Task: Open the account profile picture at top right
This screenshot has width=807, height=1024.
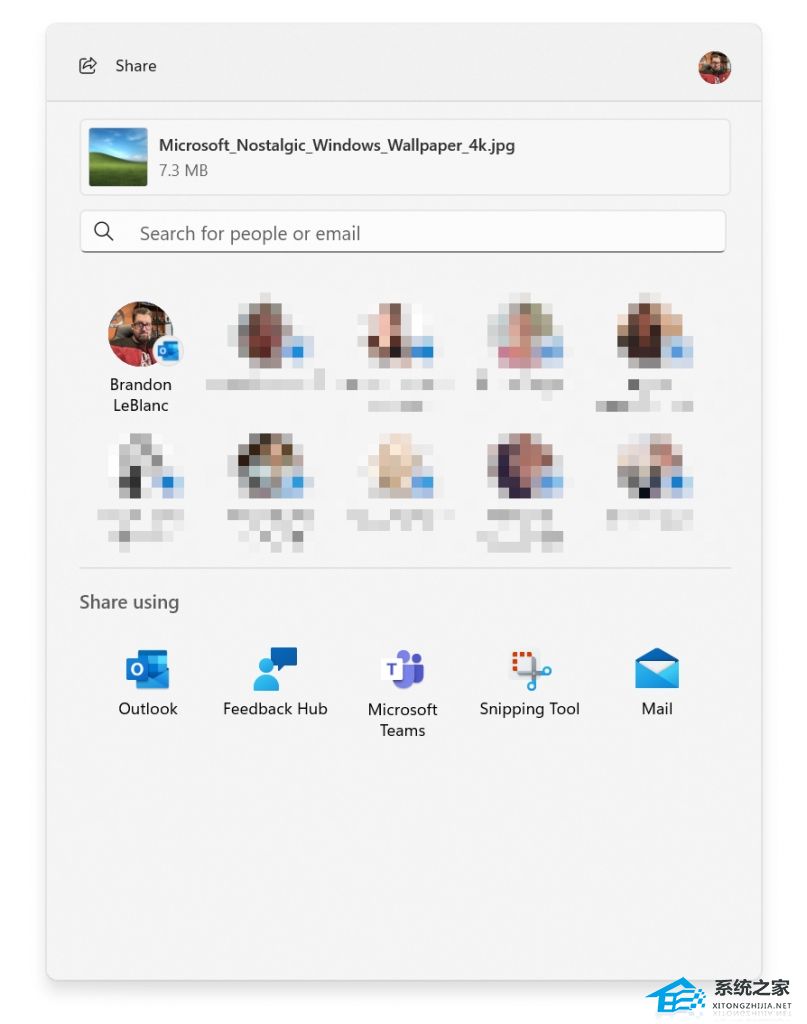Action: [x=714, y=67]
